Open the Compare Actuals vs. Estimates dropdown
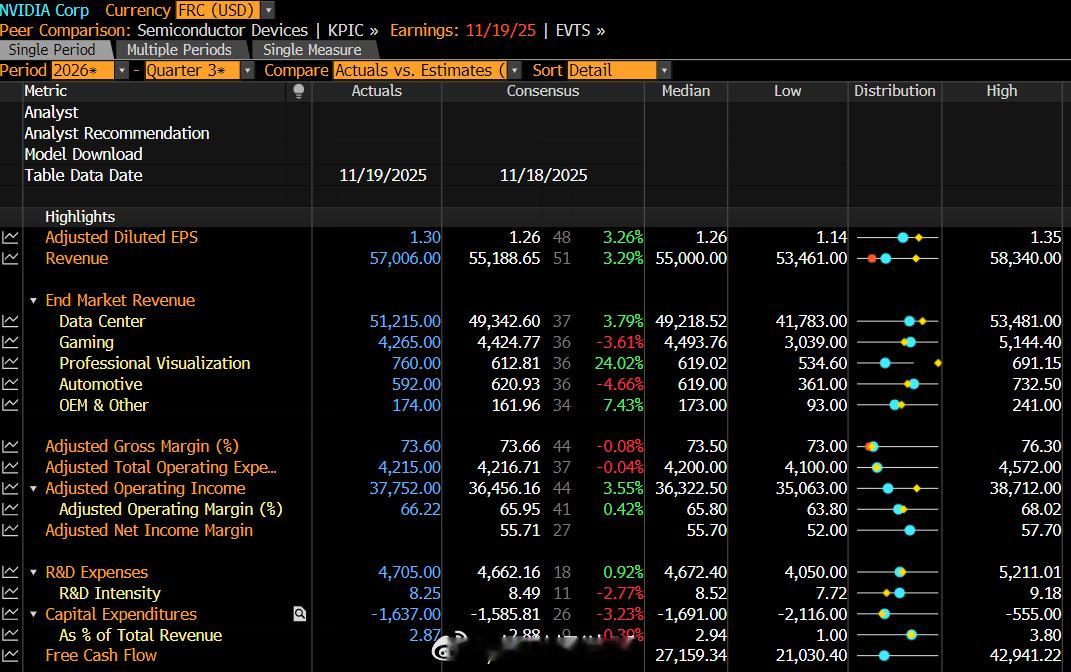The image size is (1071, 672). click(514, 70)
